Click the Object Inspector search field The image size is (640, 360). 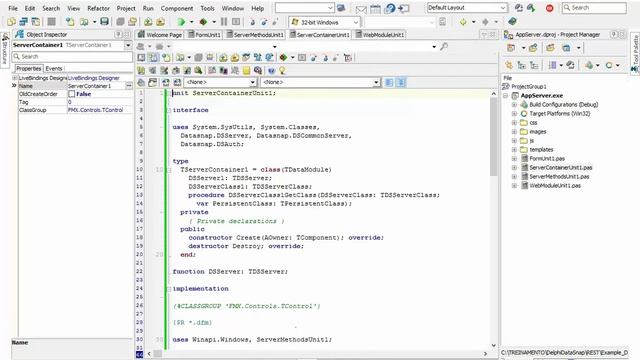(72, 57)
